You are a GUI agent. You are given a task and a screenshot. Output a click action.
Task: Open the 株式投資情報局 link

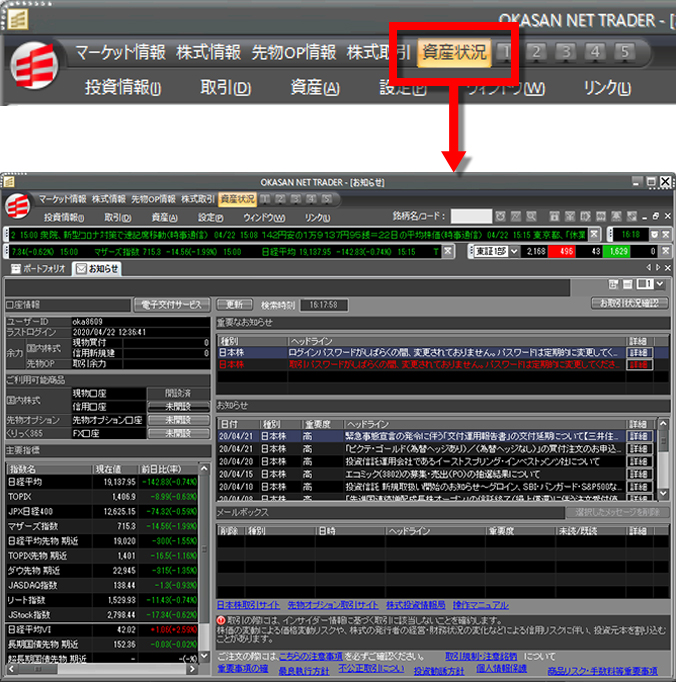[415, 605]
